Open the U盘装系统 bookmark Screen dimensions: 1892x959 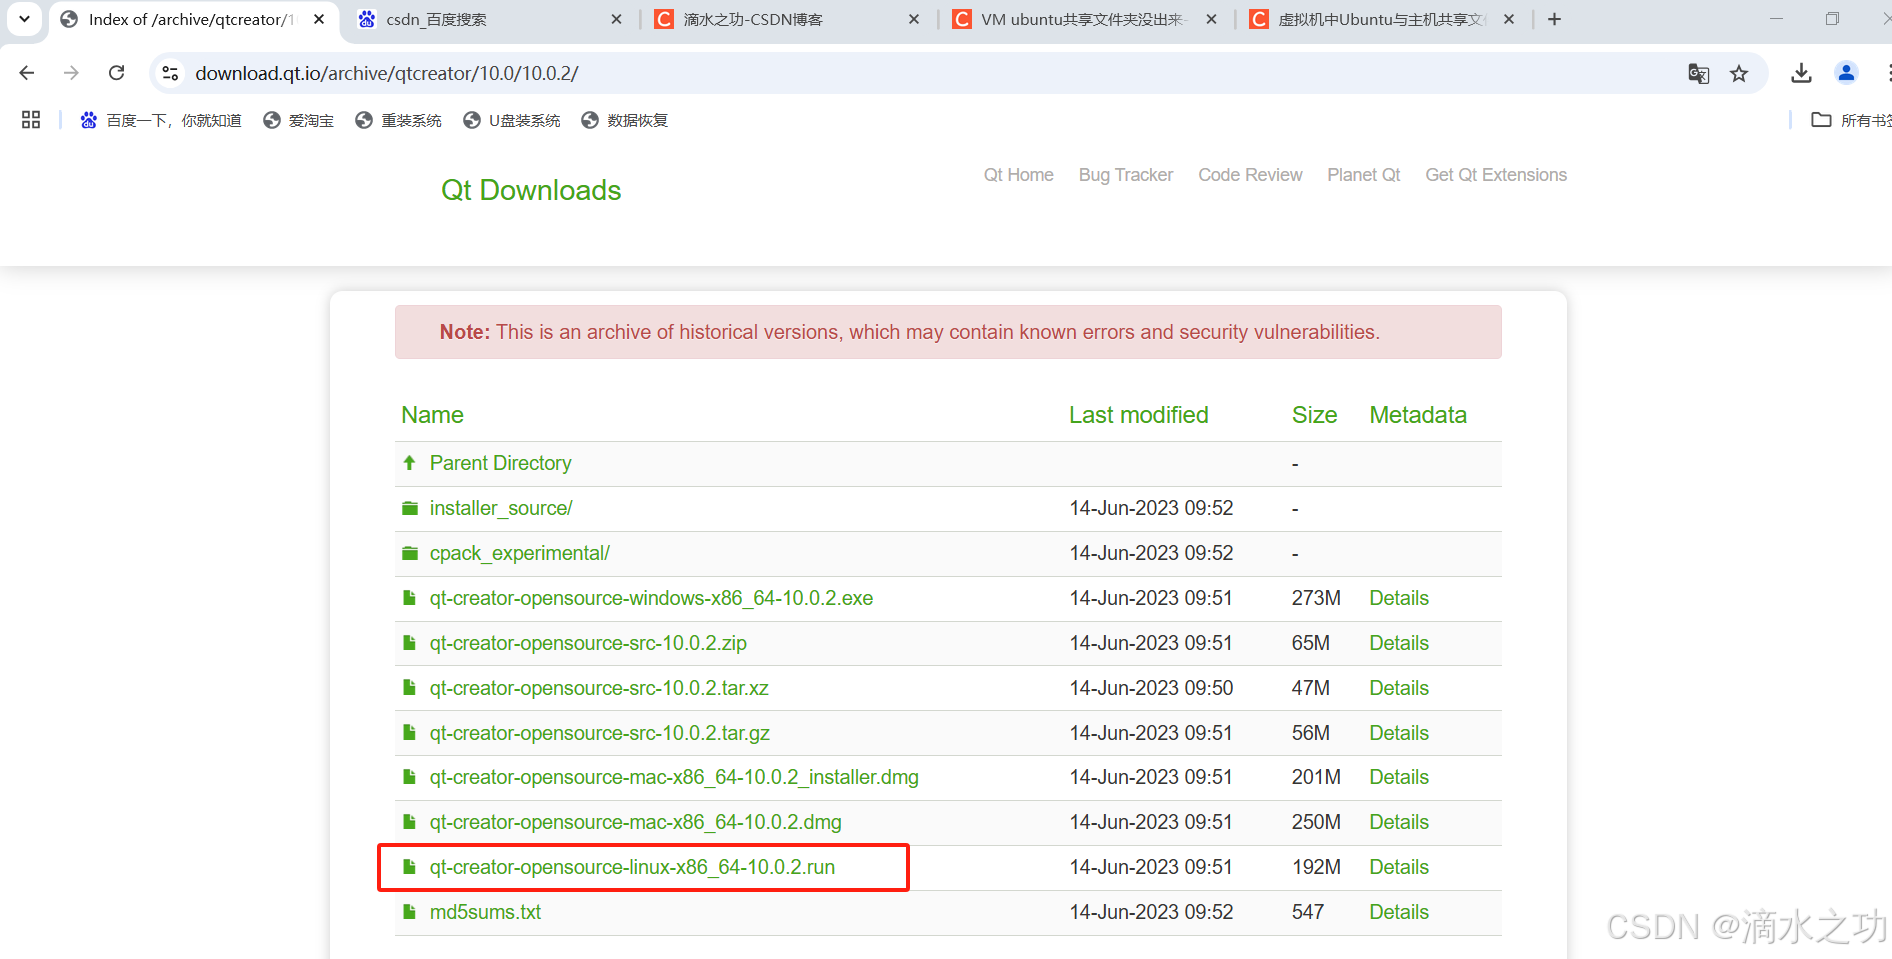[512, 120]
